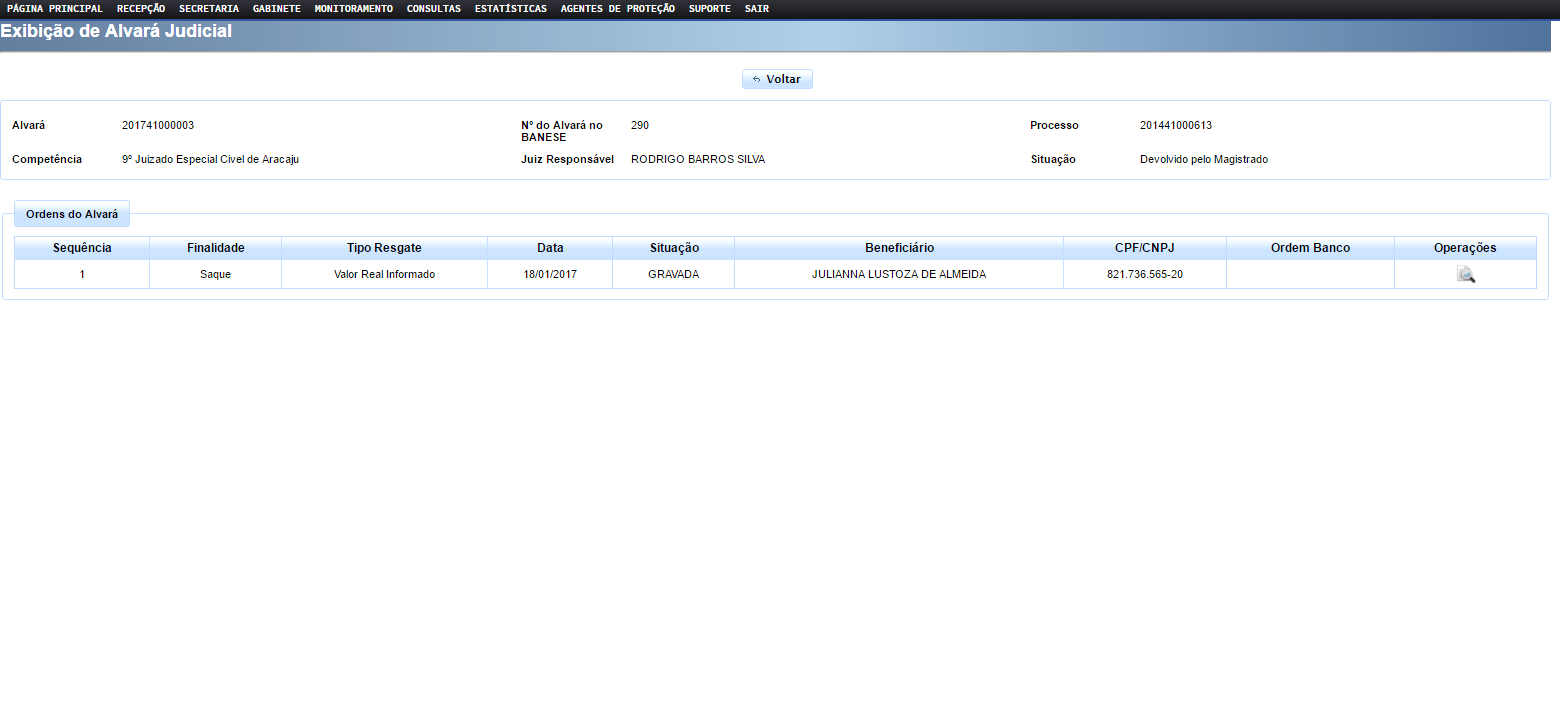Click the Situação column header
Viewport: 1560px width, 707px height.
674,248
